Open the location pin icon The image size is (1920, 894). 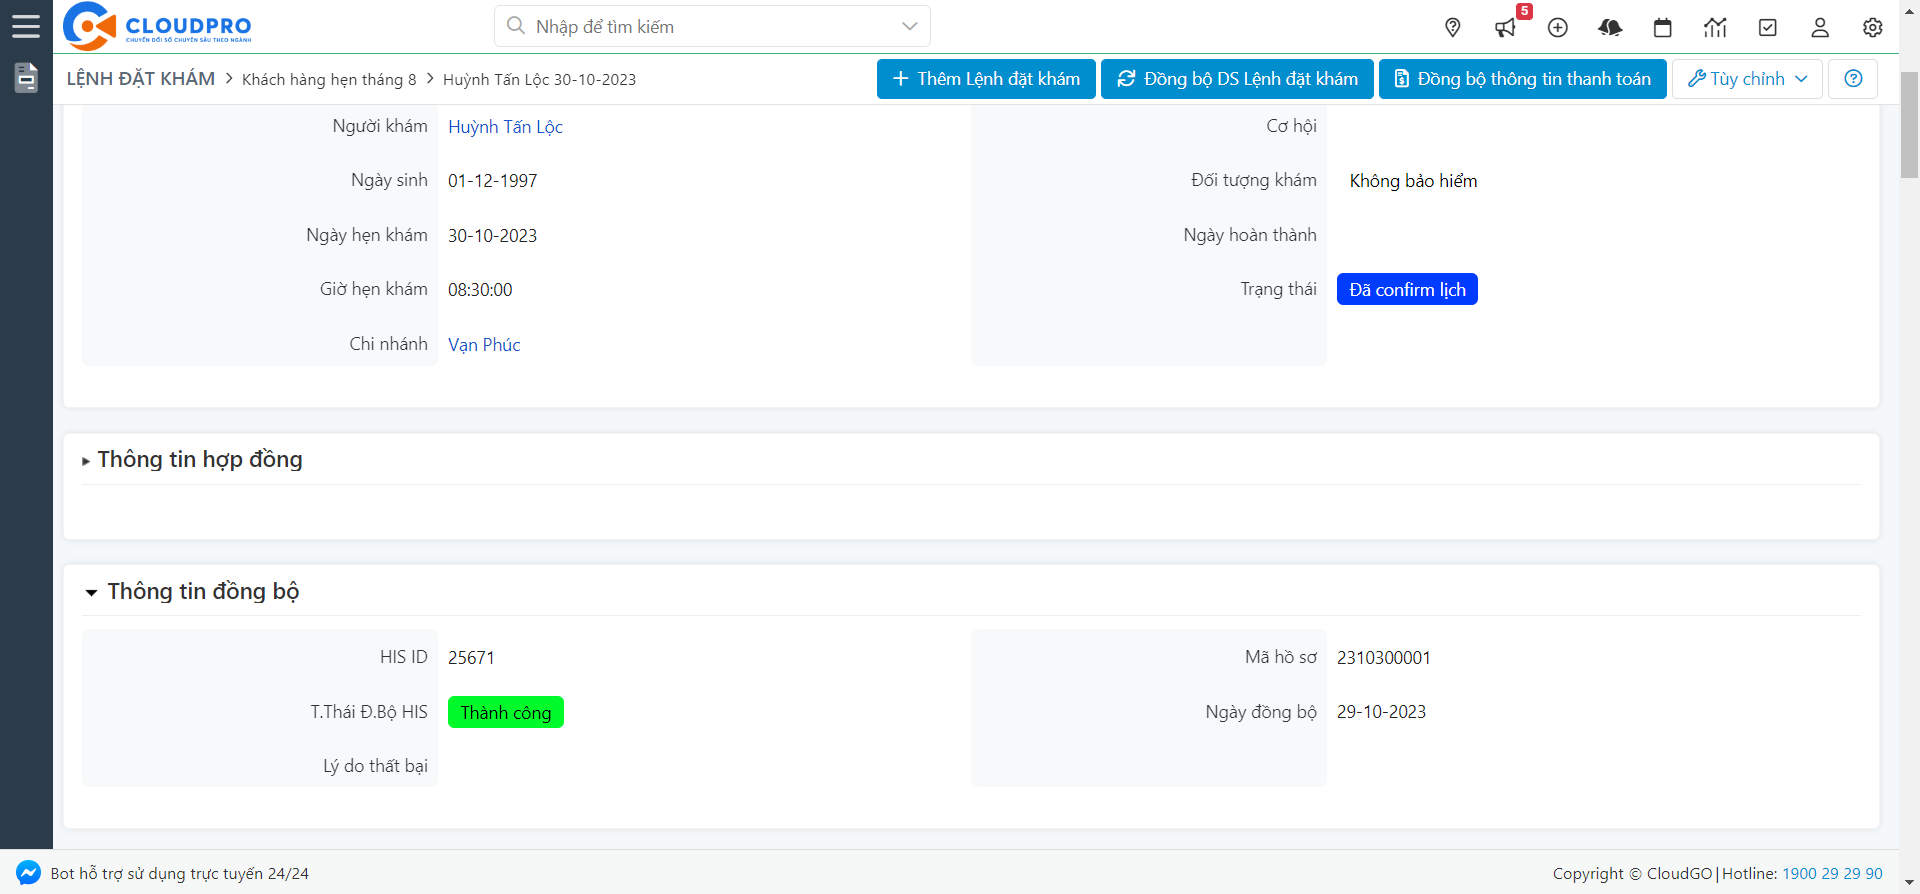(1453, 28)
